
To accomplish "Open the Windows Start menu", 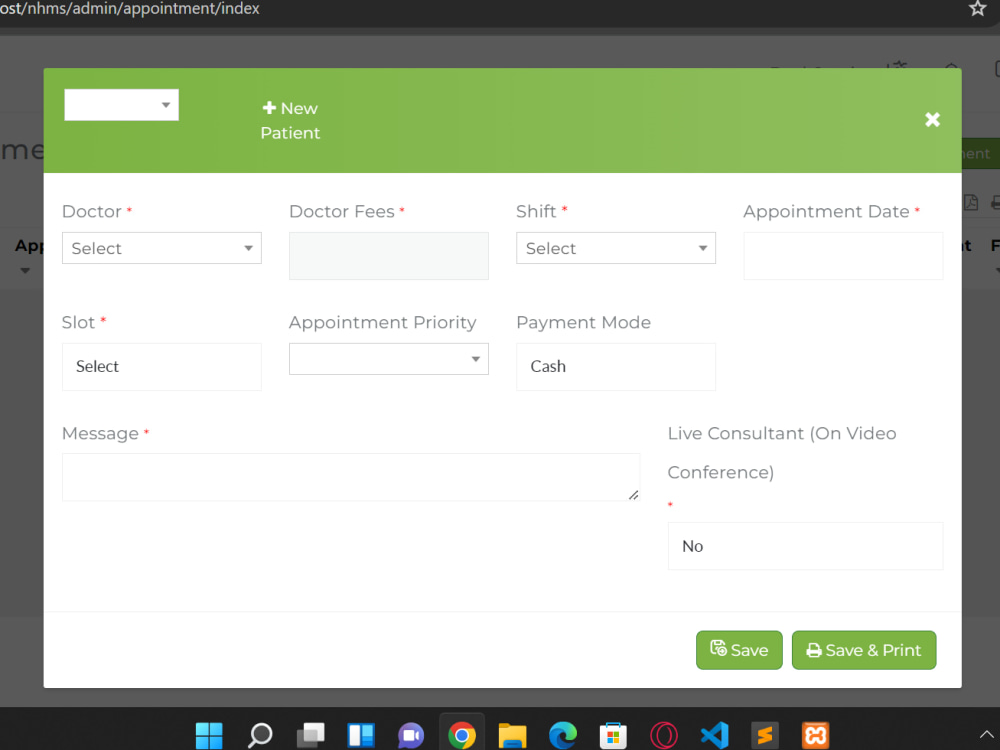I will click(x=209, y=735).
